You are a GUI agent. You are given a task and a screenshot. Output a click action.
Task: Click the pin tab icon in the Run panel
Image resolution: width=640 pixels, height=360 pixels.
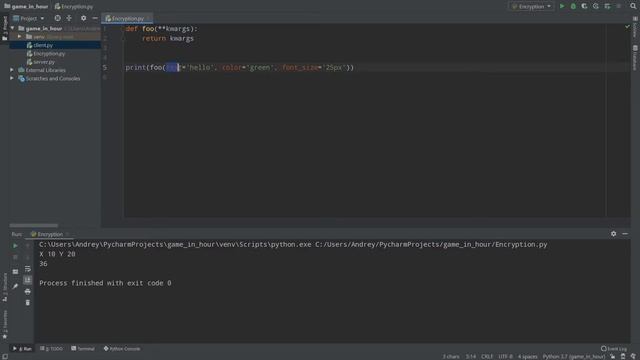point(15,286)
